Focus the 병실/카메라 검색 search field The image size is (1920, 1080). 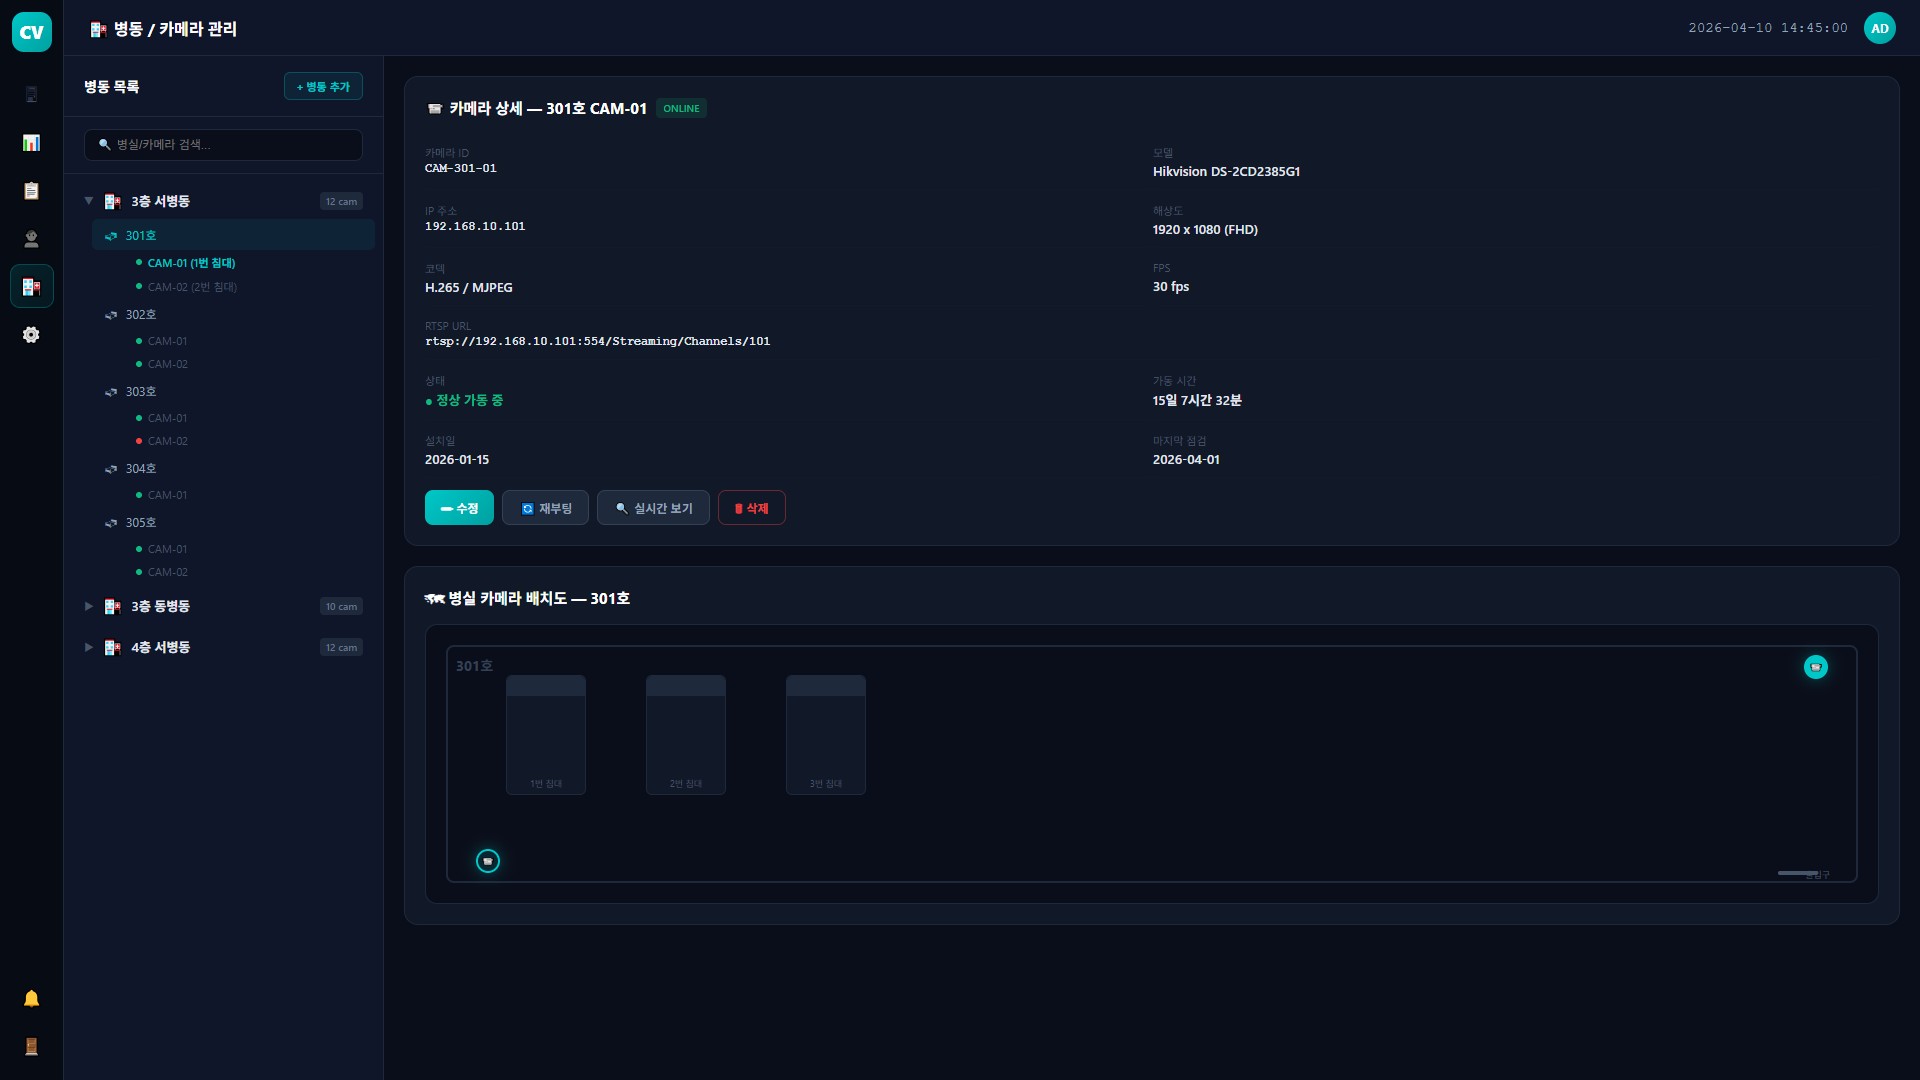point(223,145)
